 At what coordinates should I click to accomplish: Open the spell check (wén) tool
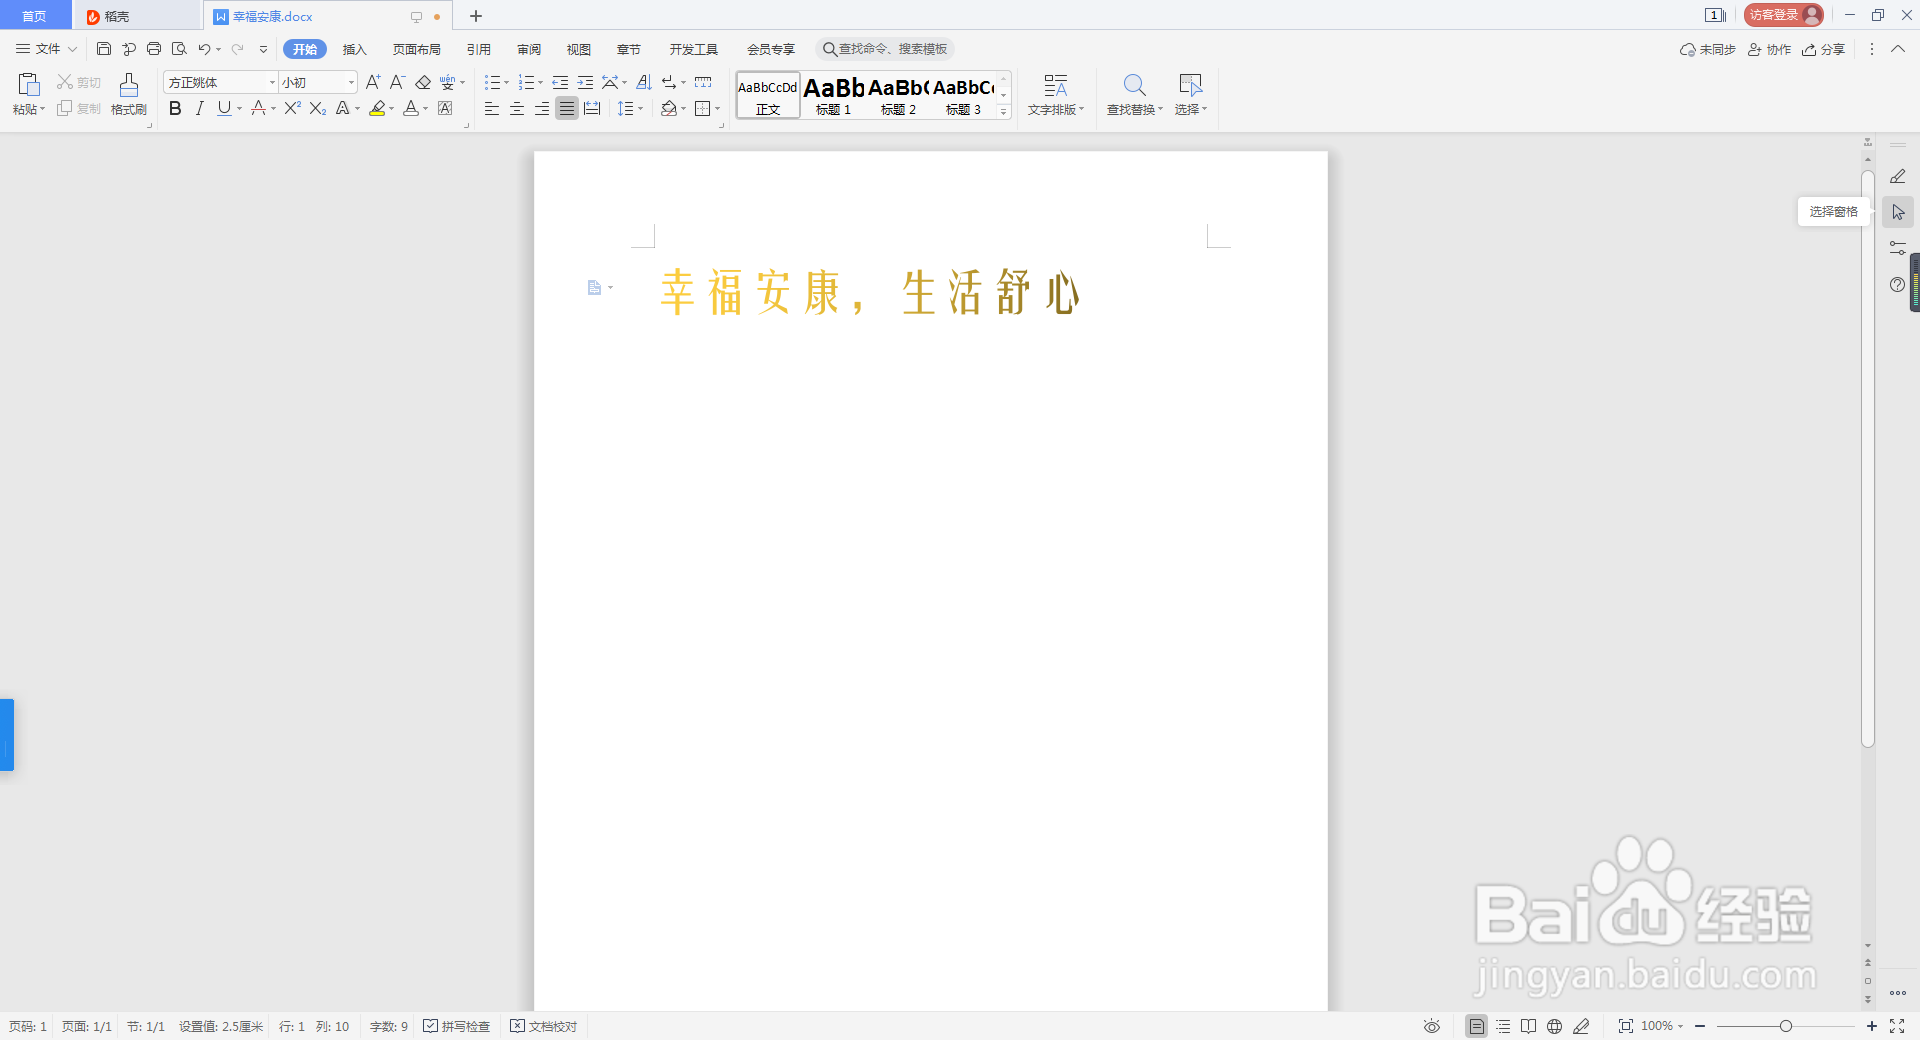447,82
